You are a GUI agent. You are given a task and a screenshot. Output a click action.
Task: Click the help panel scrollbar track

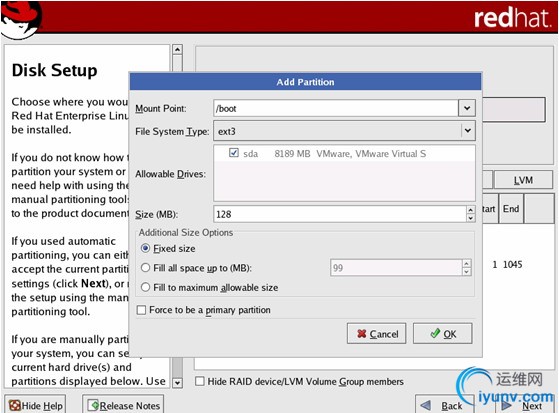pyautogui.click(x=177, y=216)
